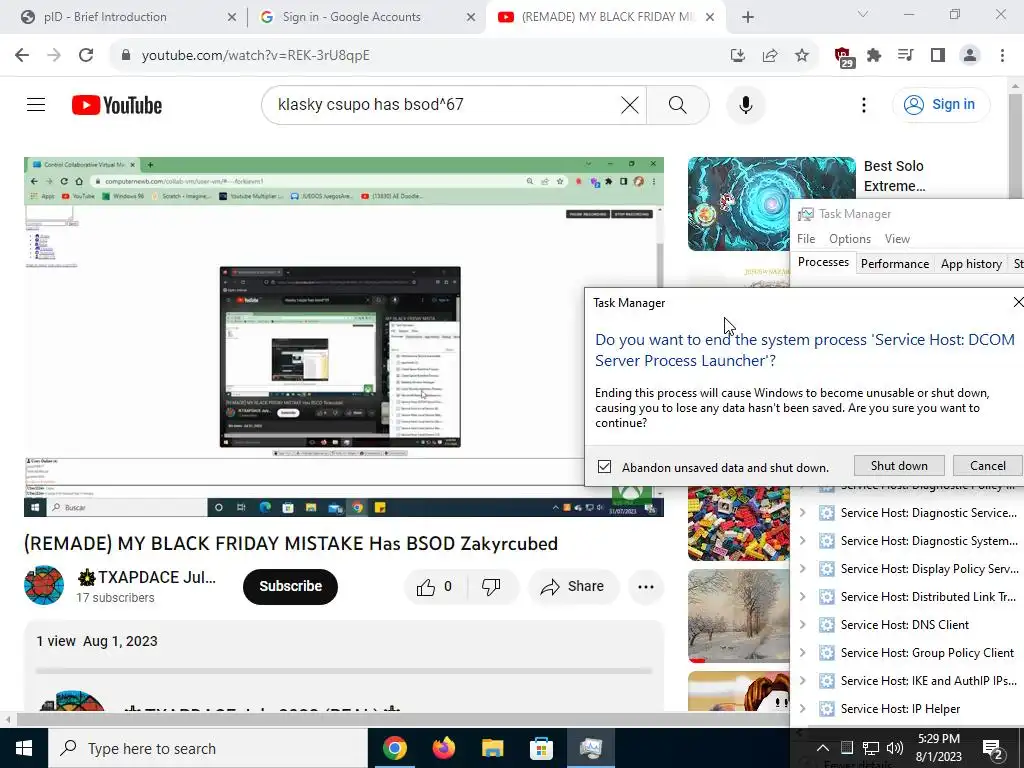This screenshot has height=768, width=1024.
Task: Expand Service Host: Display Policy Serv row
Action: (803, 569)
